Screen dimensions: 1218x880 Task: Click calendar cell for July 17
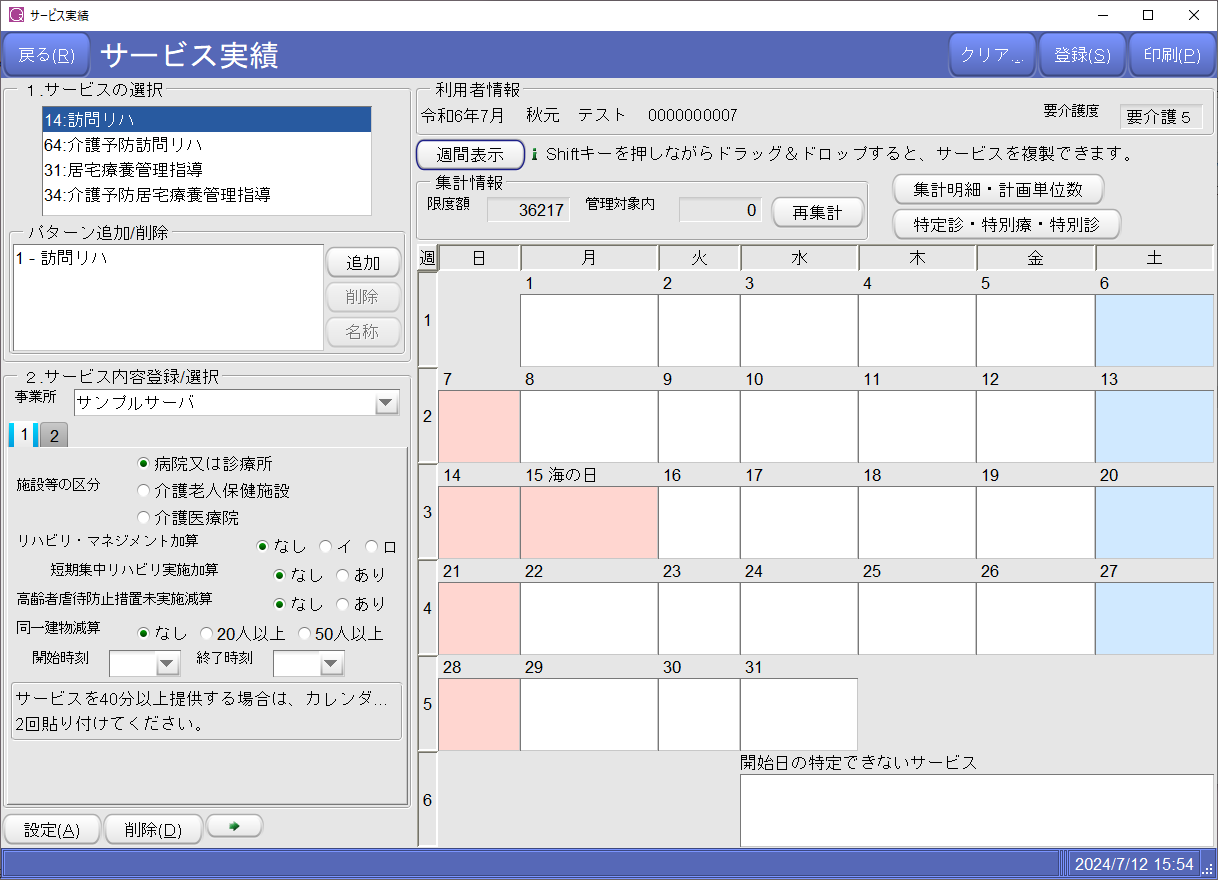coord(798,522)
